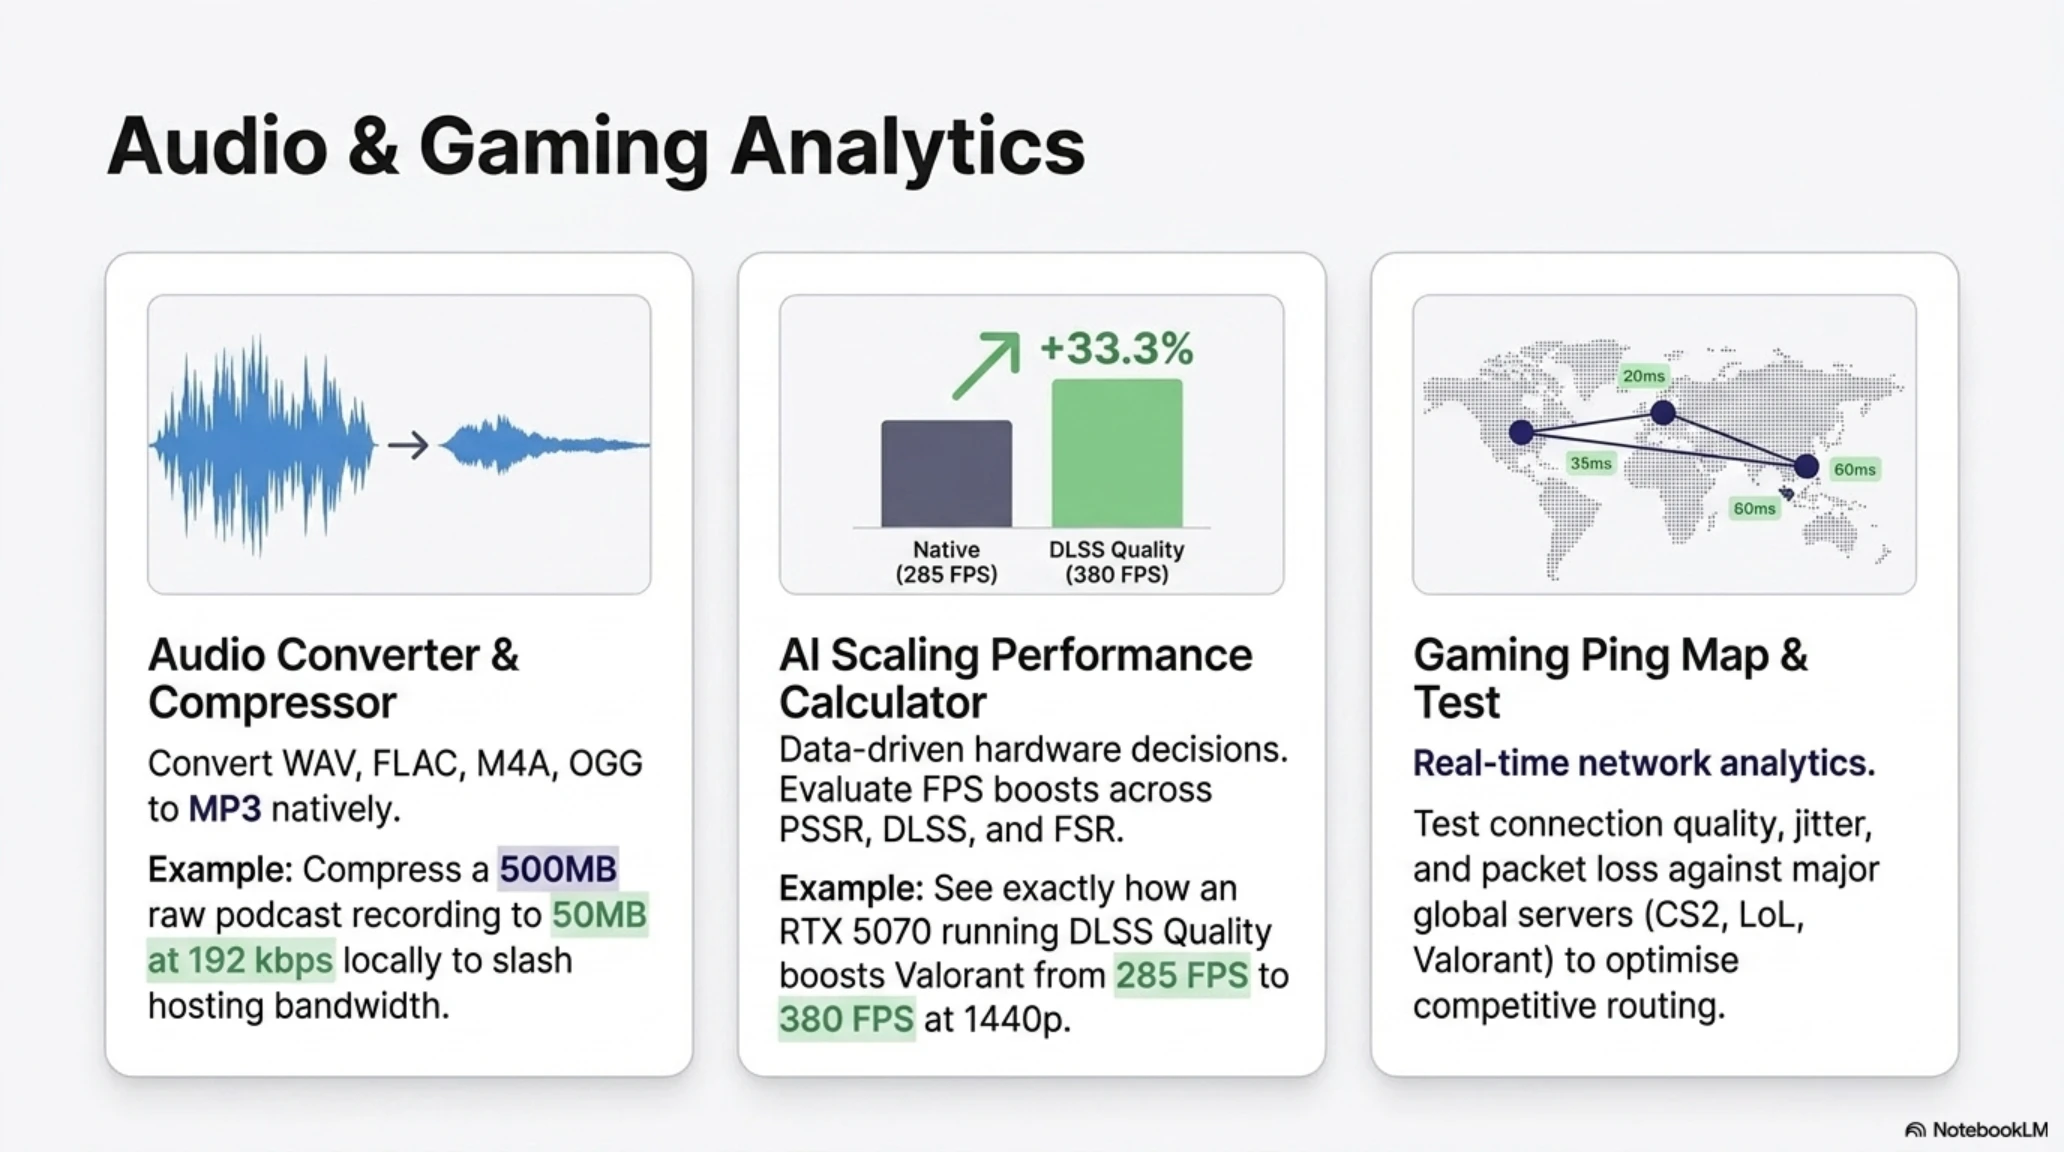This screenshot has width=2064, height=1152.
Task: Click the highlighted 500MB text
Action: point(558,869)
